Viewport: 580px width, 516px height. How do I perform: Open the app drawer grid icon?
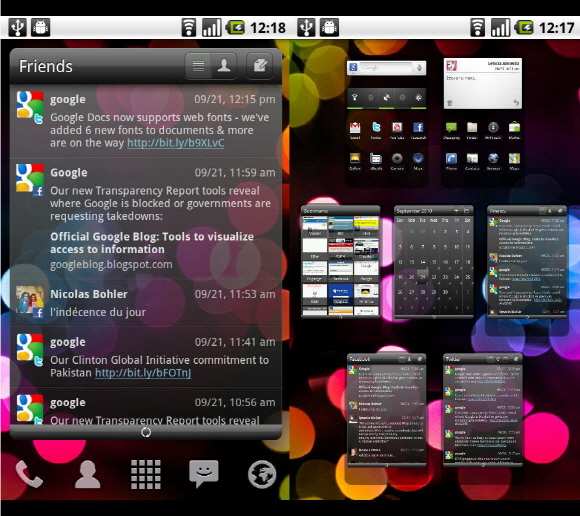146,475
